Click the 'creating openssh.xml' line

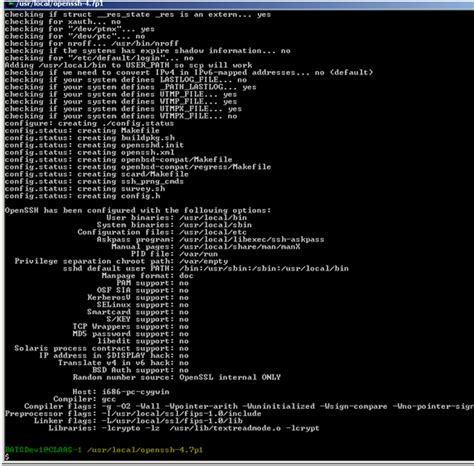point(89,153)
